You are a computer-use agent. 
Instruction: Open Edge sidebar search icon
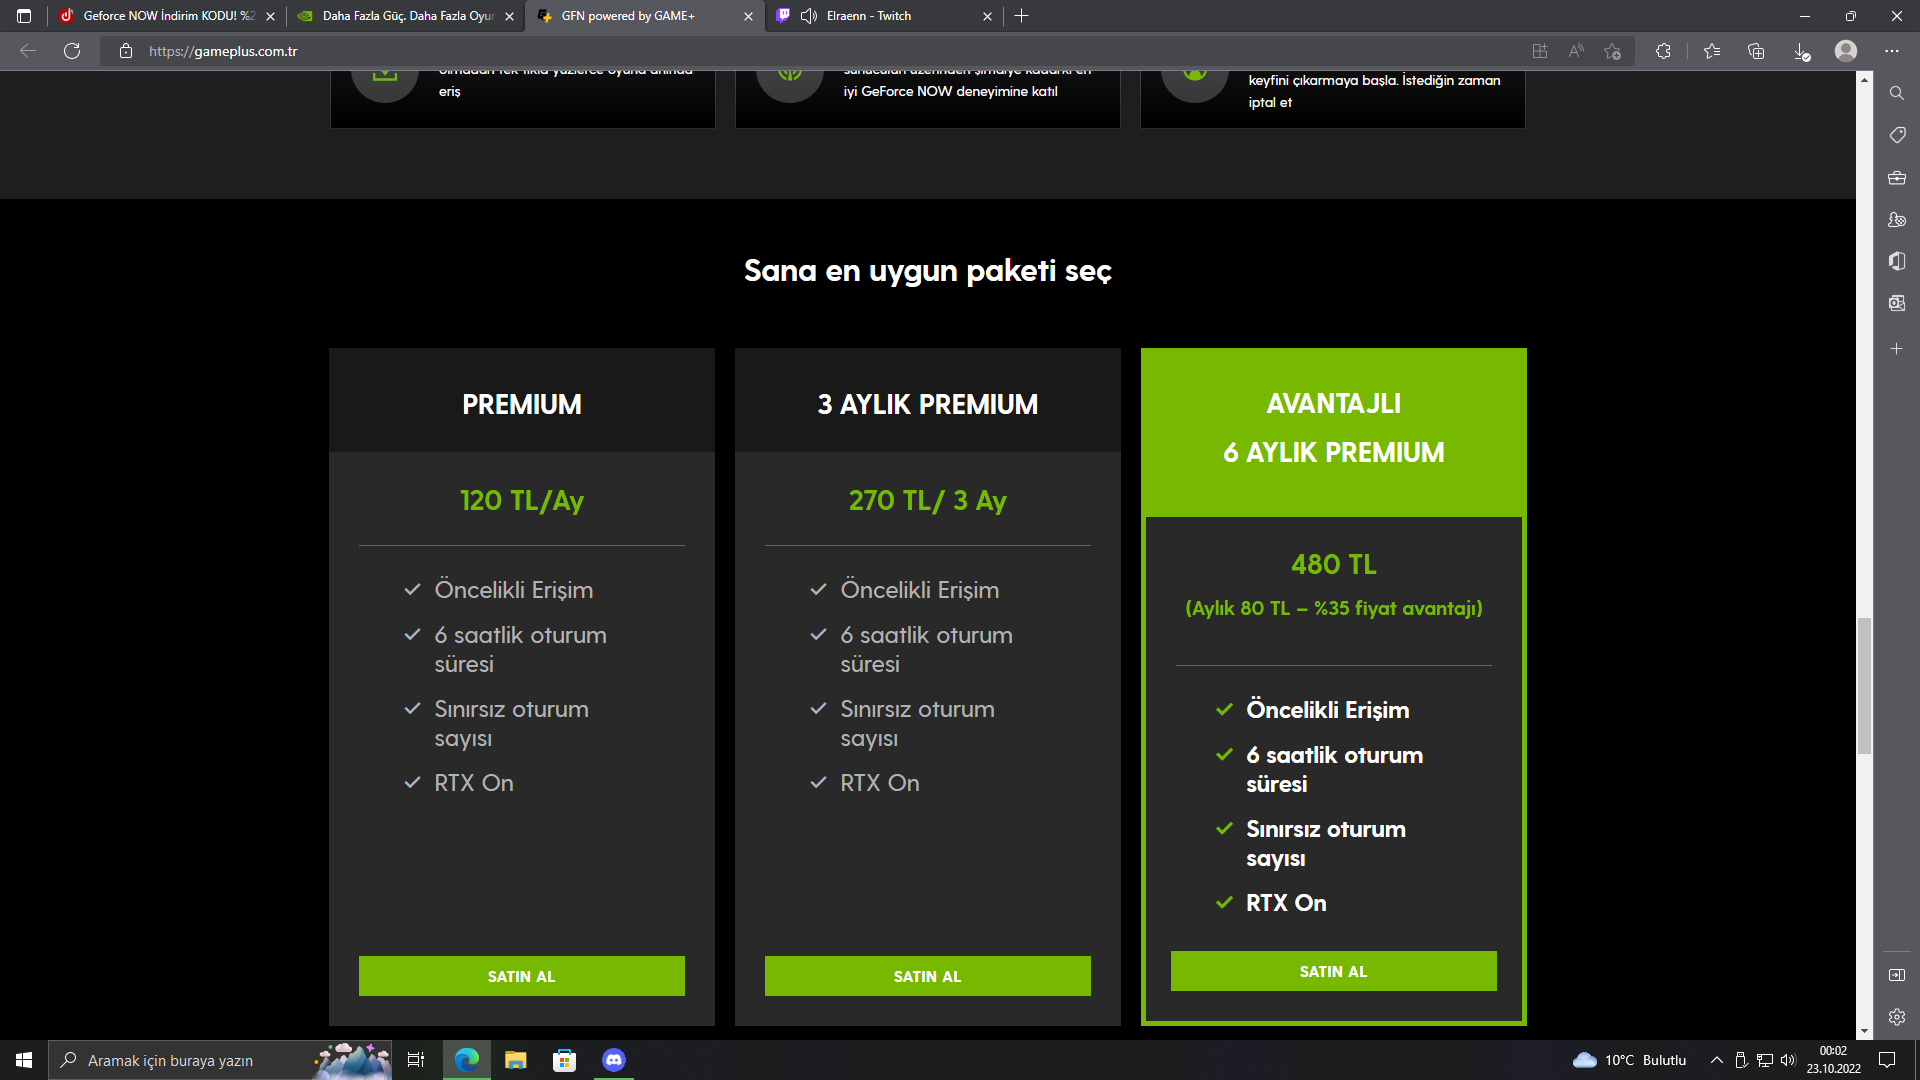coord(1896,93)
